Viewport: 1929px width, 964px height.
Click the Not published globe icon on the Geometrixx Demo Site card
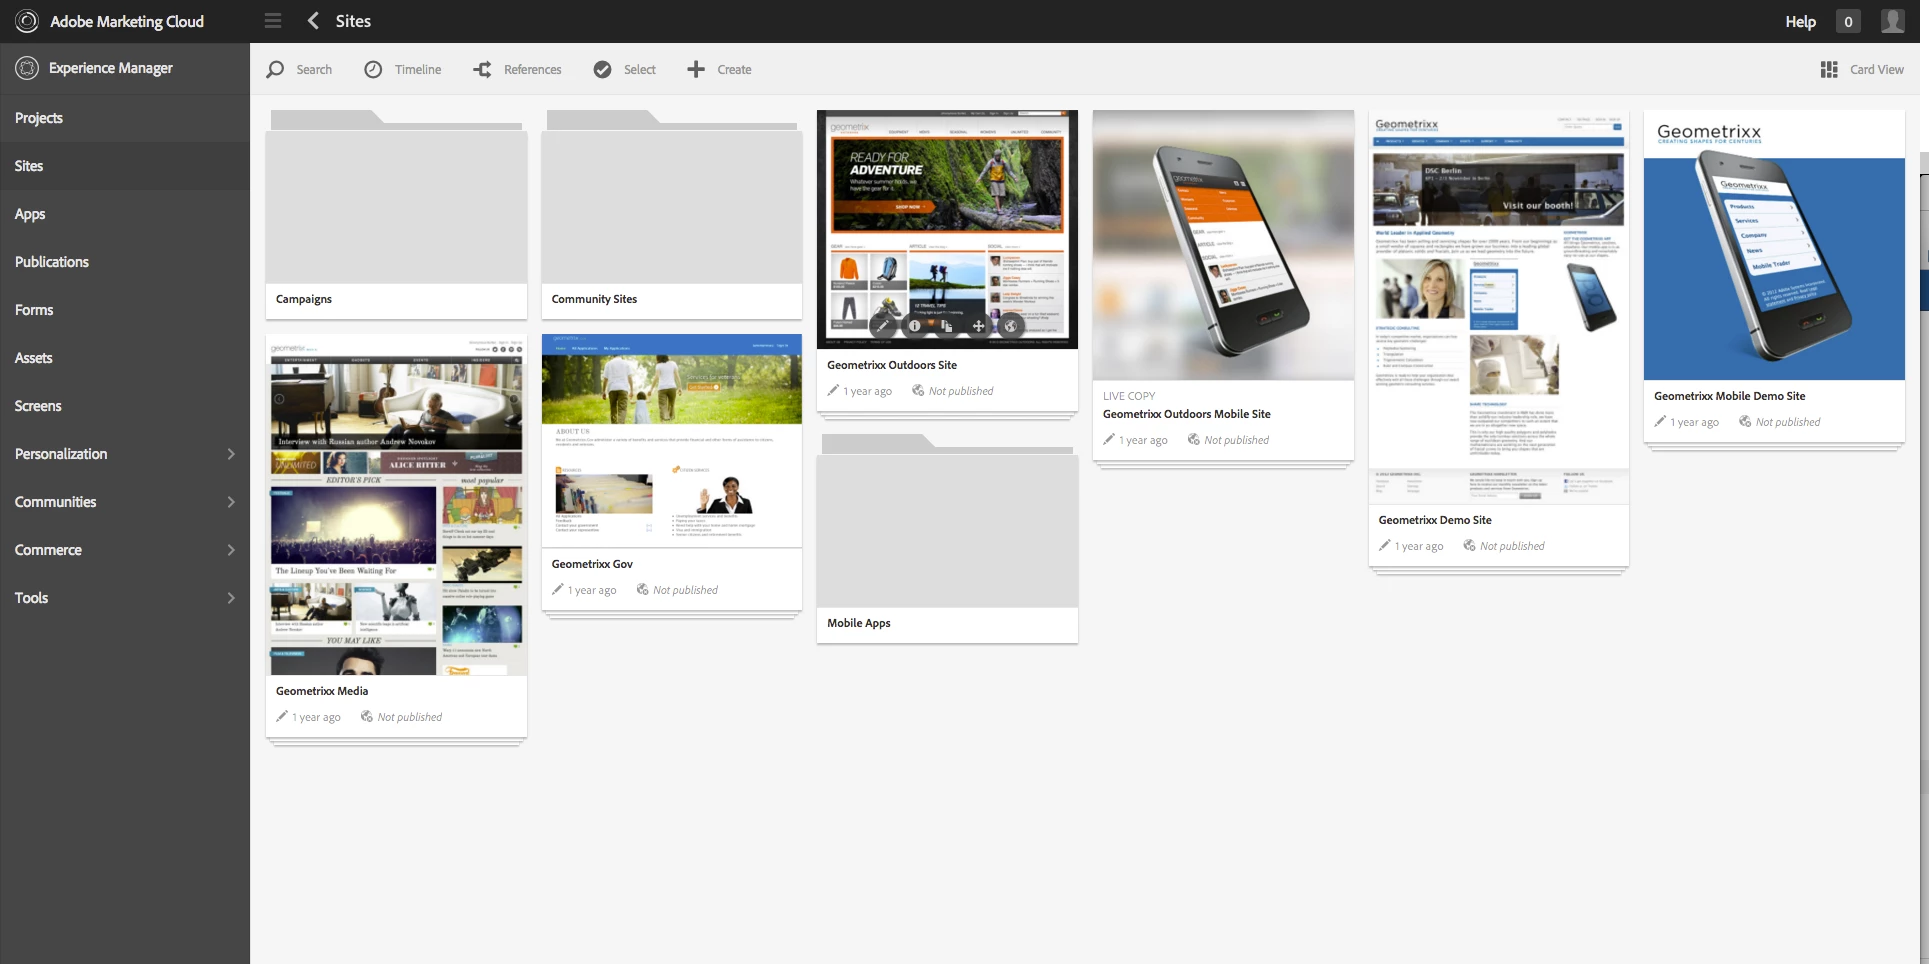click(x=1470, y=545)
